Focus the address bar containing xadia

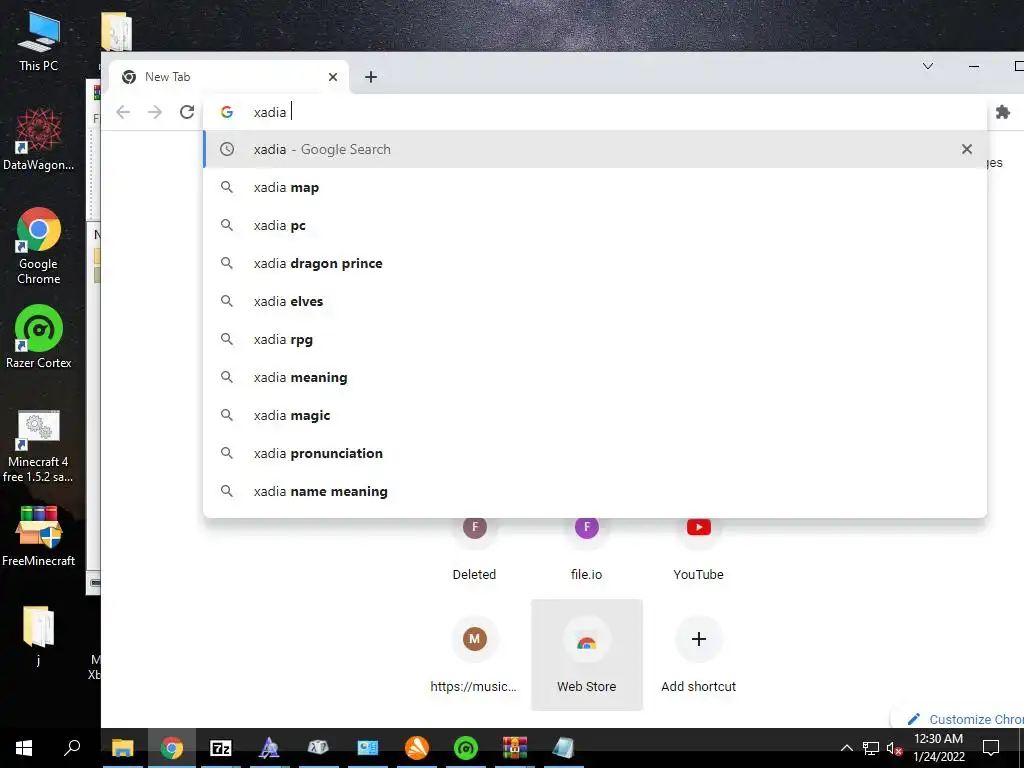[x=594, y=112]
